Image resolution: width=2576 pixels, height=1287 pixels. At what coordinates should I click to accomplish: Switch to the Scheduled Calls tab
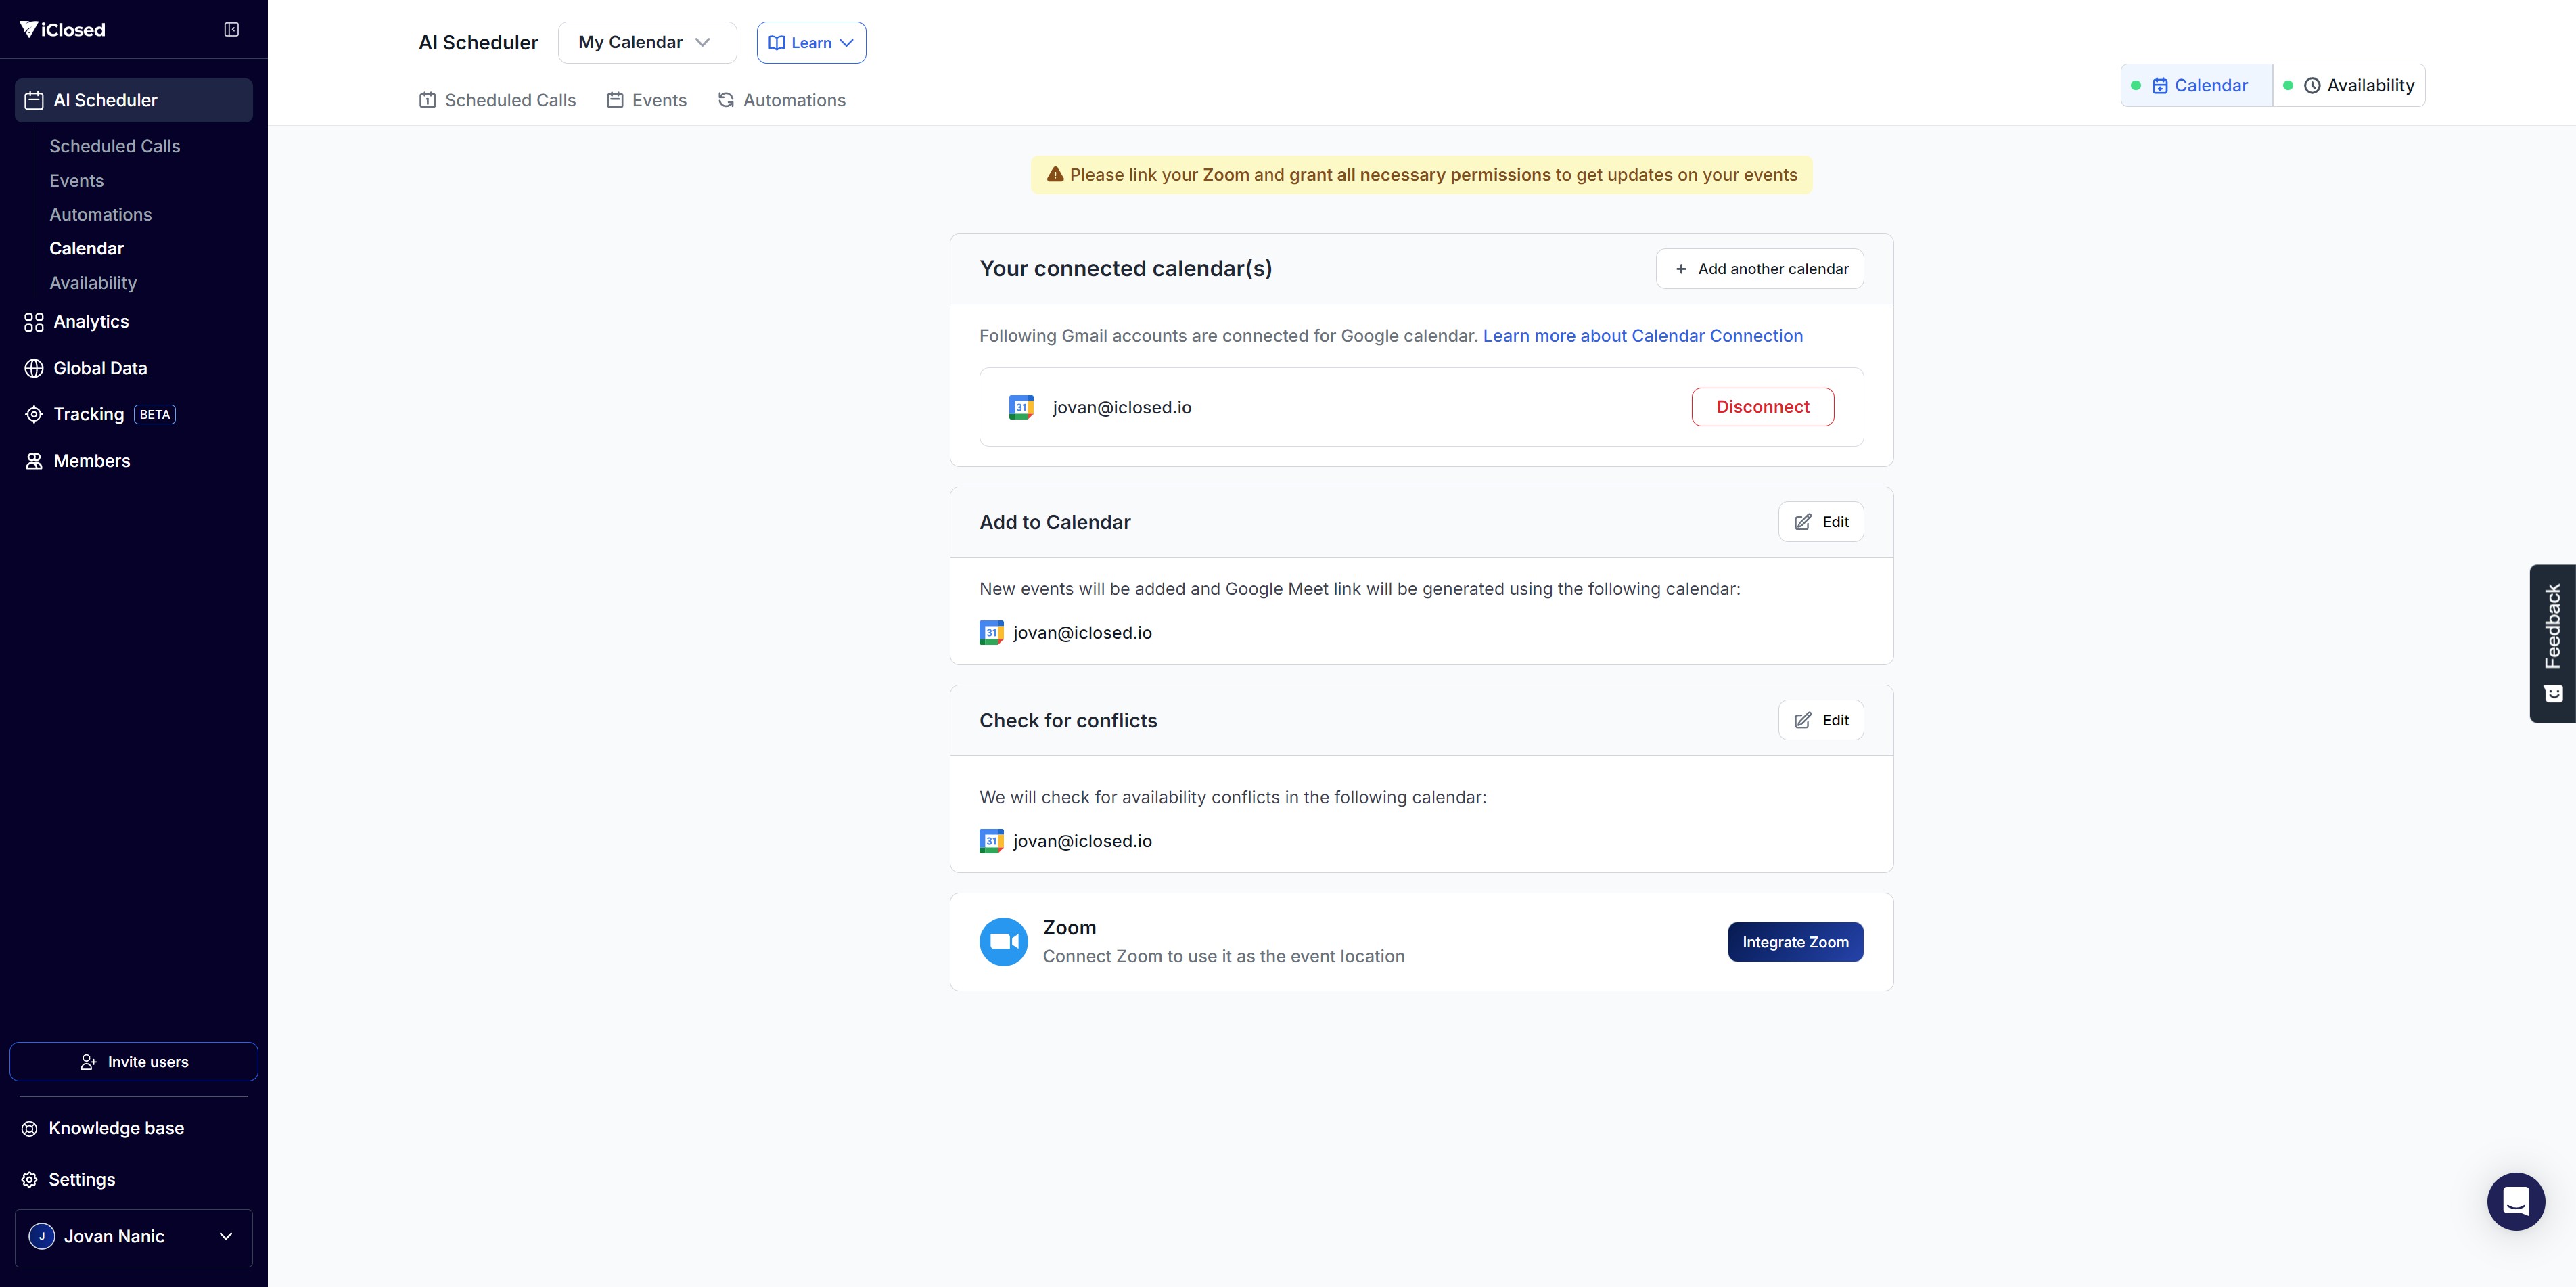497,100
